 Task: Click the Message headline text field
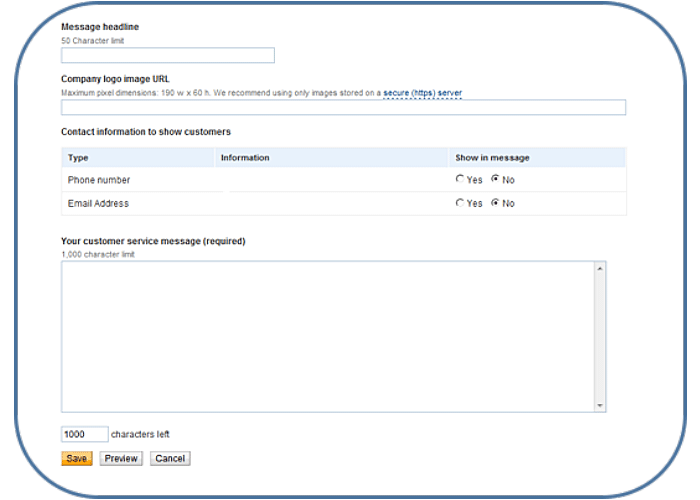(x=167, y=56)
